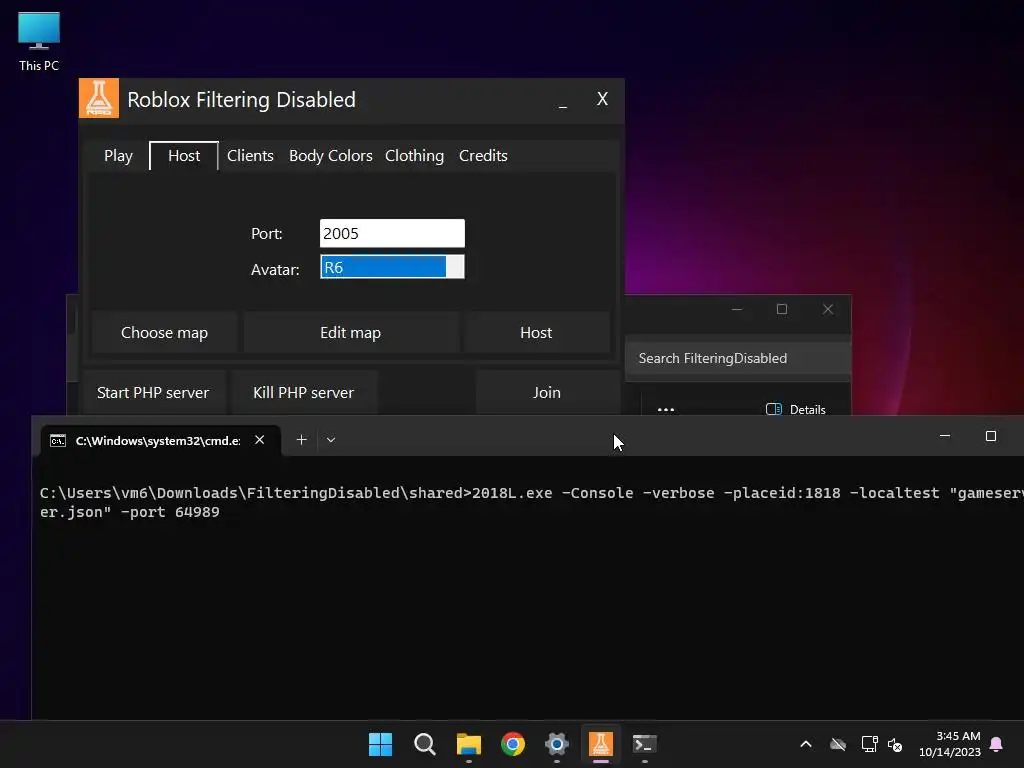Click the Roblox Filtering Disabled title text
The width and height of the screenshot is (1024, 768).
pos(242,99)
